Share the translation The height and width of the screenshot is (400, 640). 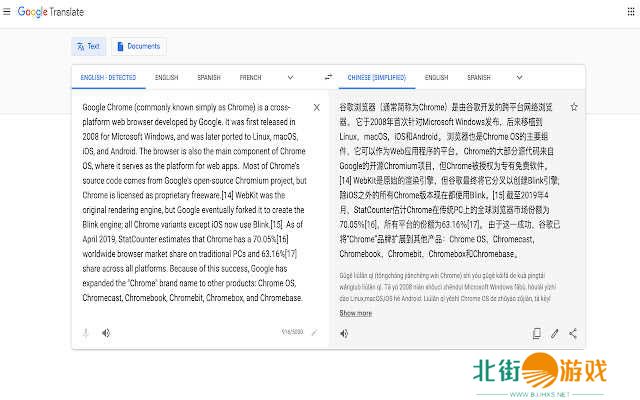573,333
